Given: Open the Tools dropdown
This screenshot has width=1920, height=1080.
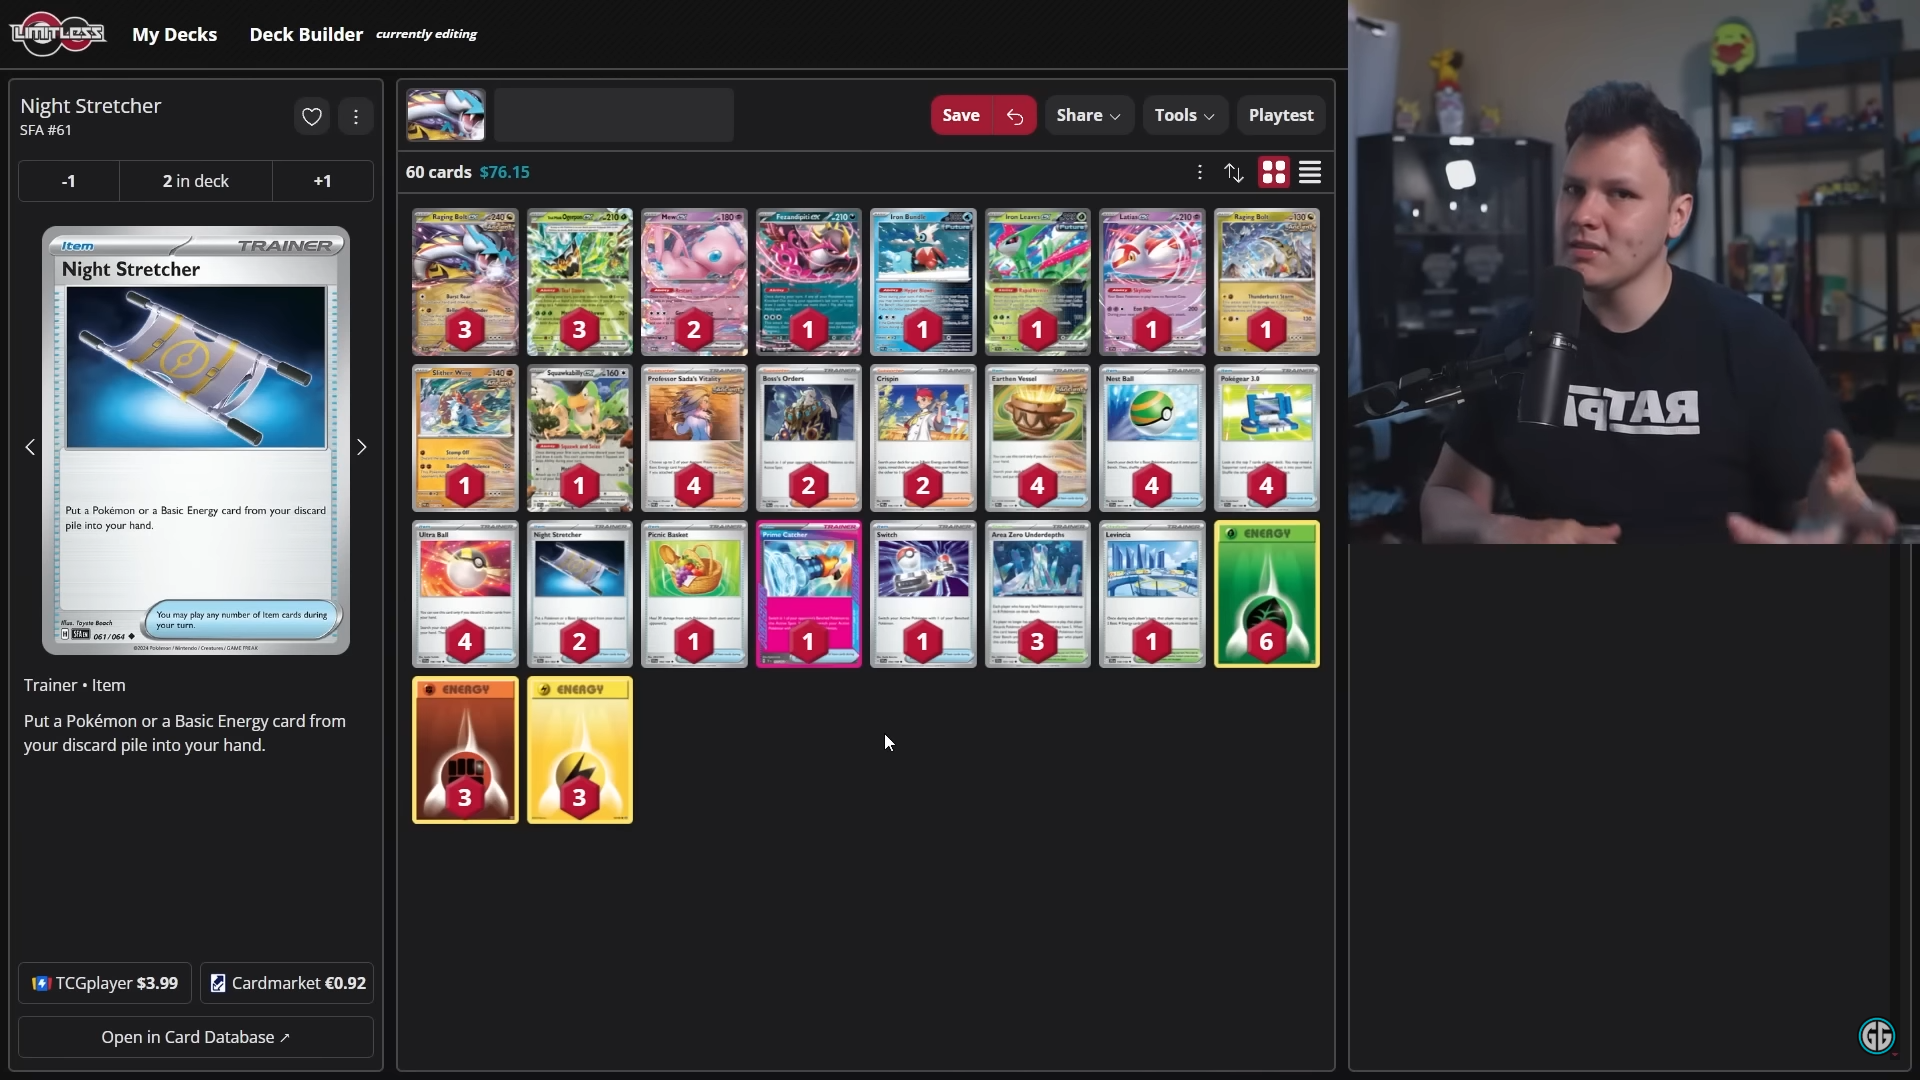Looking at the screenshot, I should 1184,116.
